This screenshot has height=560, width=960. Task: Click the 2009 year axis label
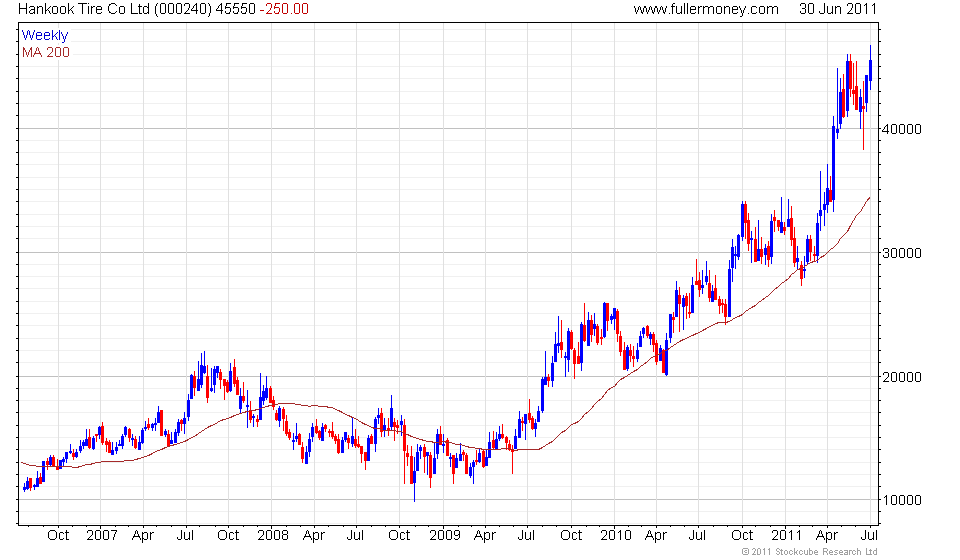(444, 536)
